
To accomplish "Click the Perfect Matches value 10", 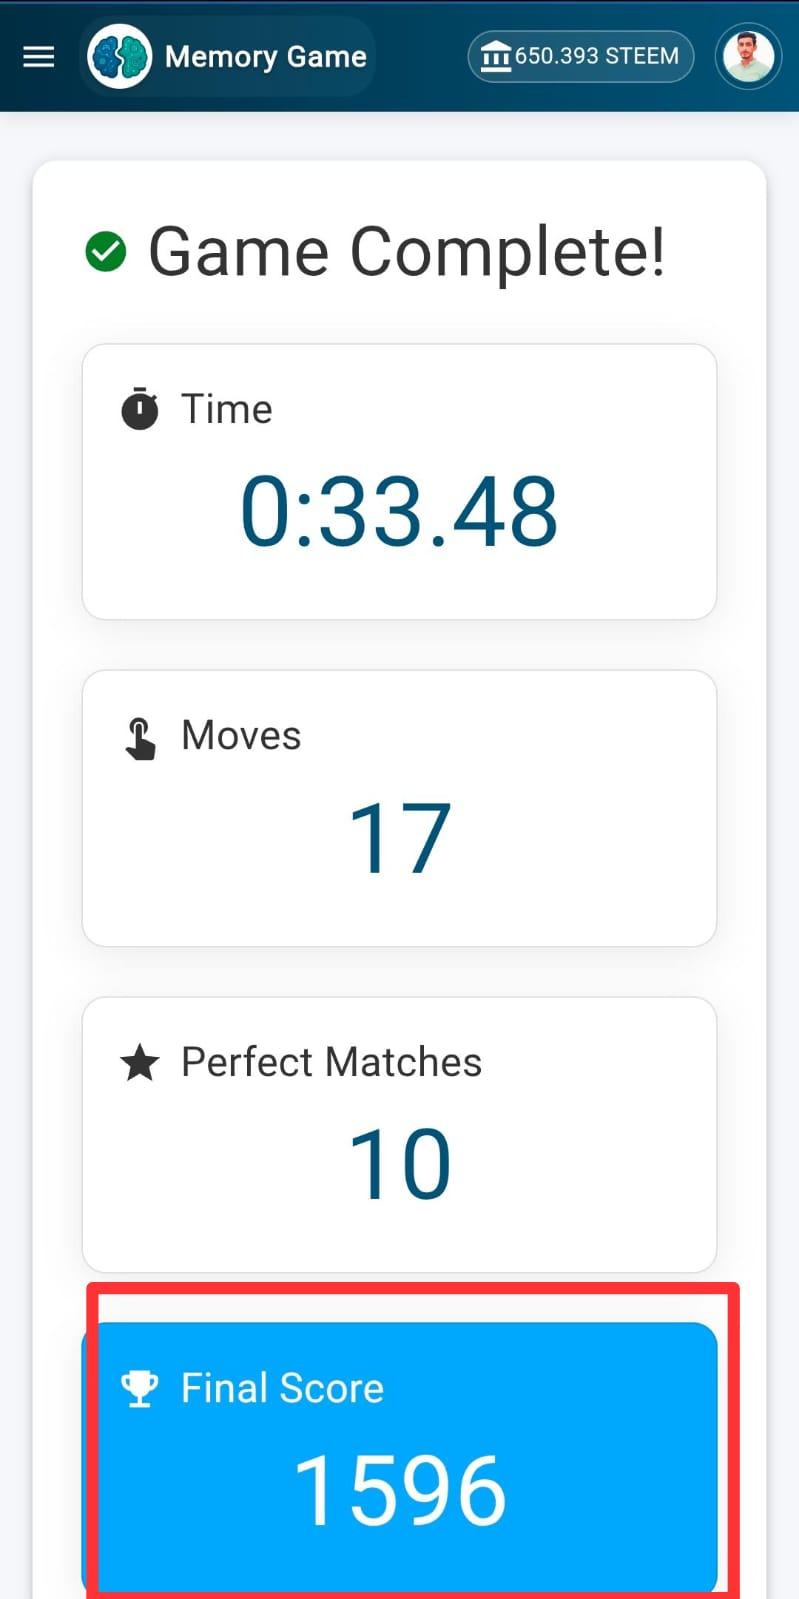I will [x=399, y=1164].
